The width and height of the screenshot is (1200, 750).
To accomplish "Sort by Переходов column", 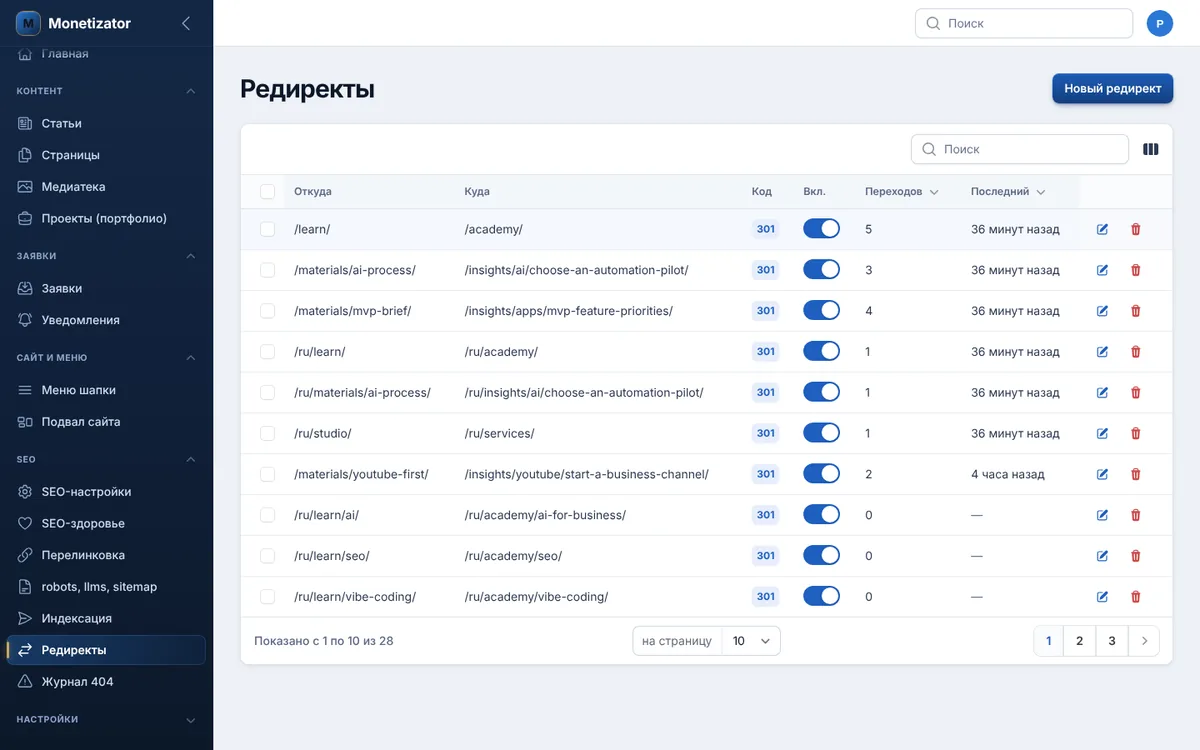I will pos(902,191).
